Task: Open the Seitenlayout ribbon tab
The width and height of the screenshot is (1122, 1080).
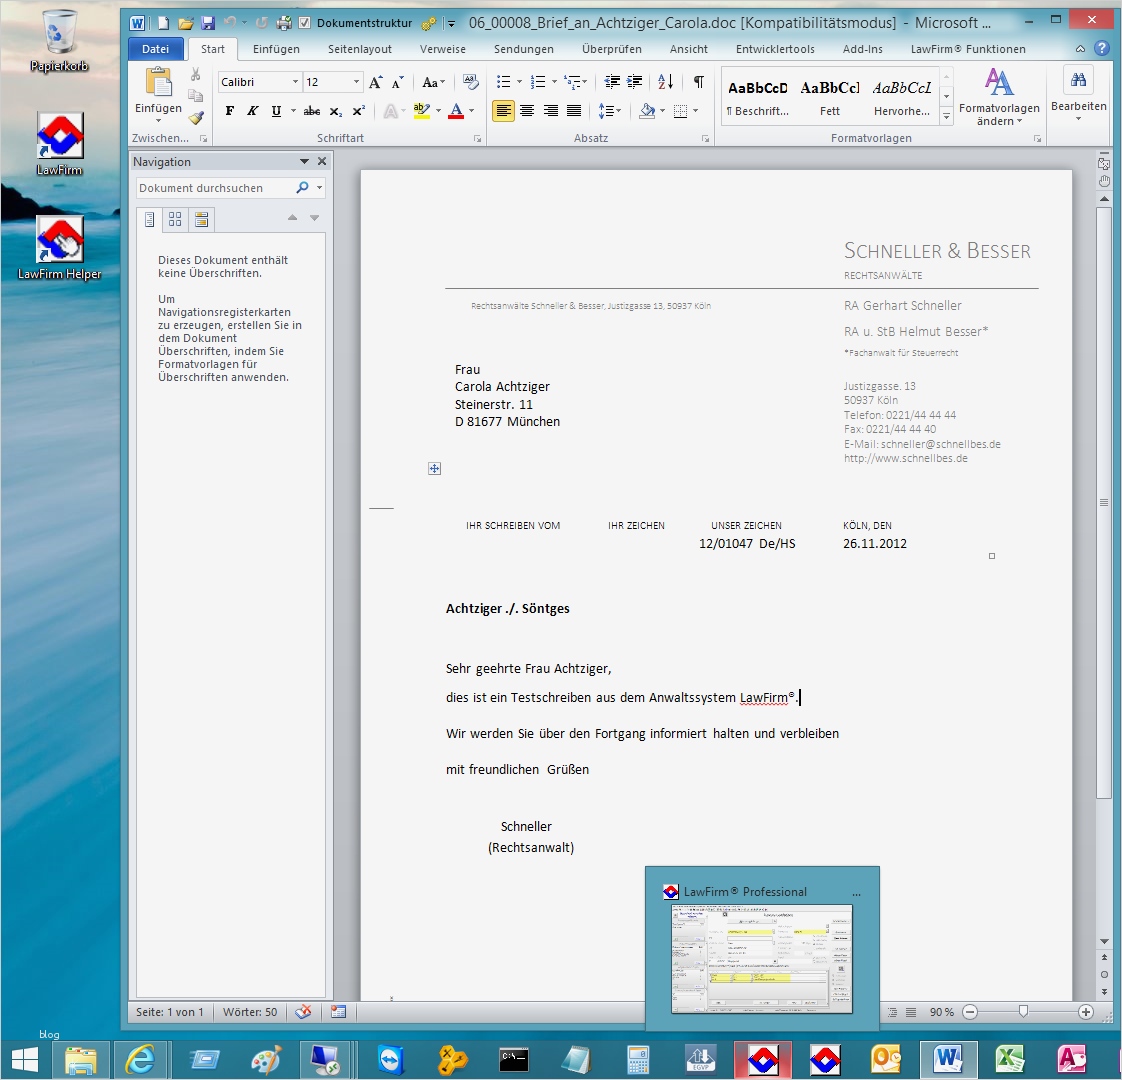Action: [359, 48]
